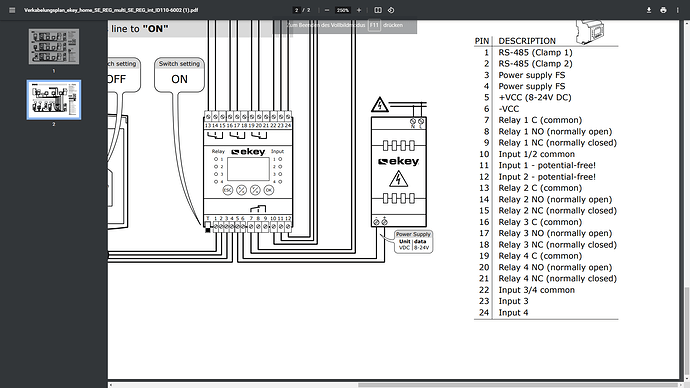Open page 2 thumbnail
The width and height of the screenshot is (690, 388).
pos(54,100)
